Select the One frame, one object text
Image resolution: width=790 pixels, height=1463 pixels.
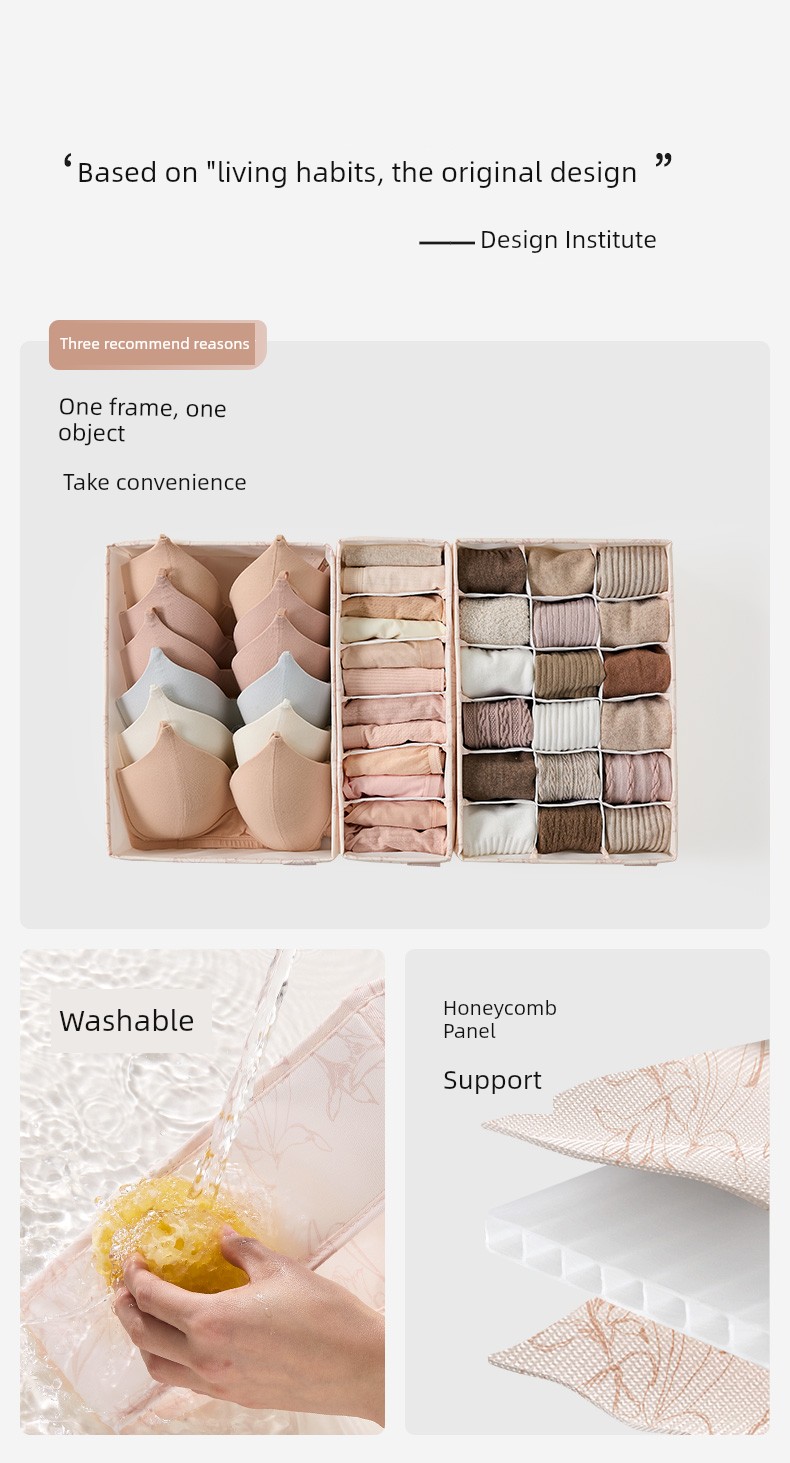click(142, 420)
